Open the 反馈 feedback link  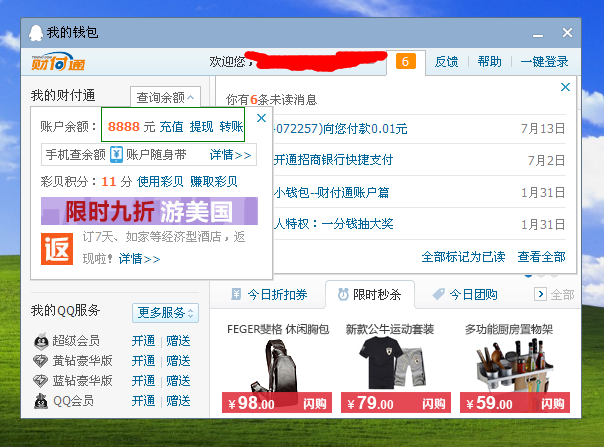click(x=446, y=62)
